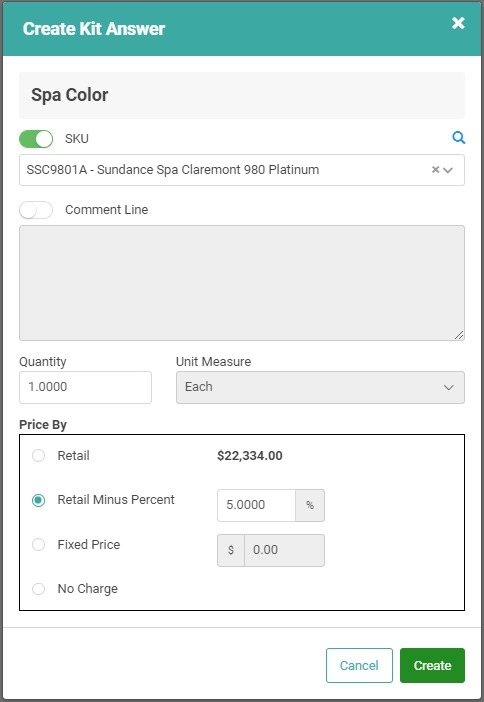Close the Create Kit Answer dialog
Viewport: 484px width, 702px height.
point(458,23)
